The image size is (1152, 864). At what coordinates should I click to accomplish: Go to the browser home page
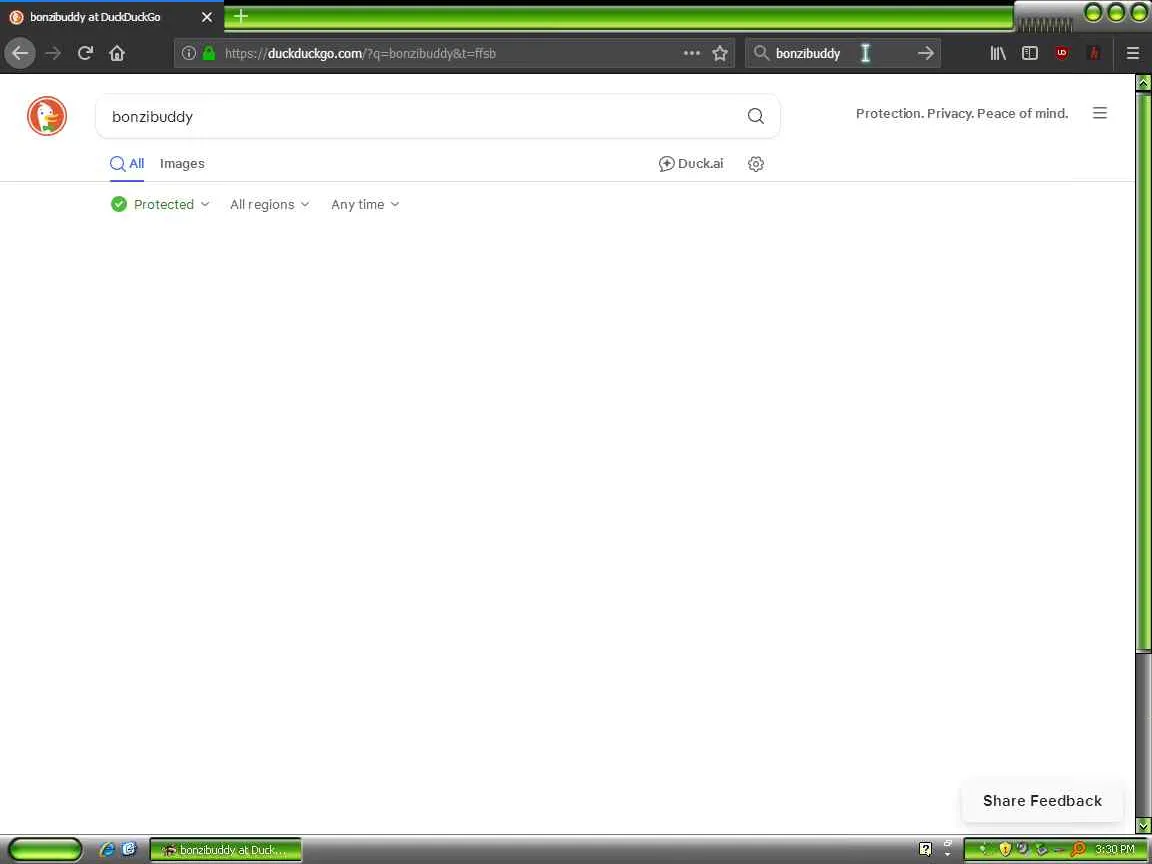point(117,53)
